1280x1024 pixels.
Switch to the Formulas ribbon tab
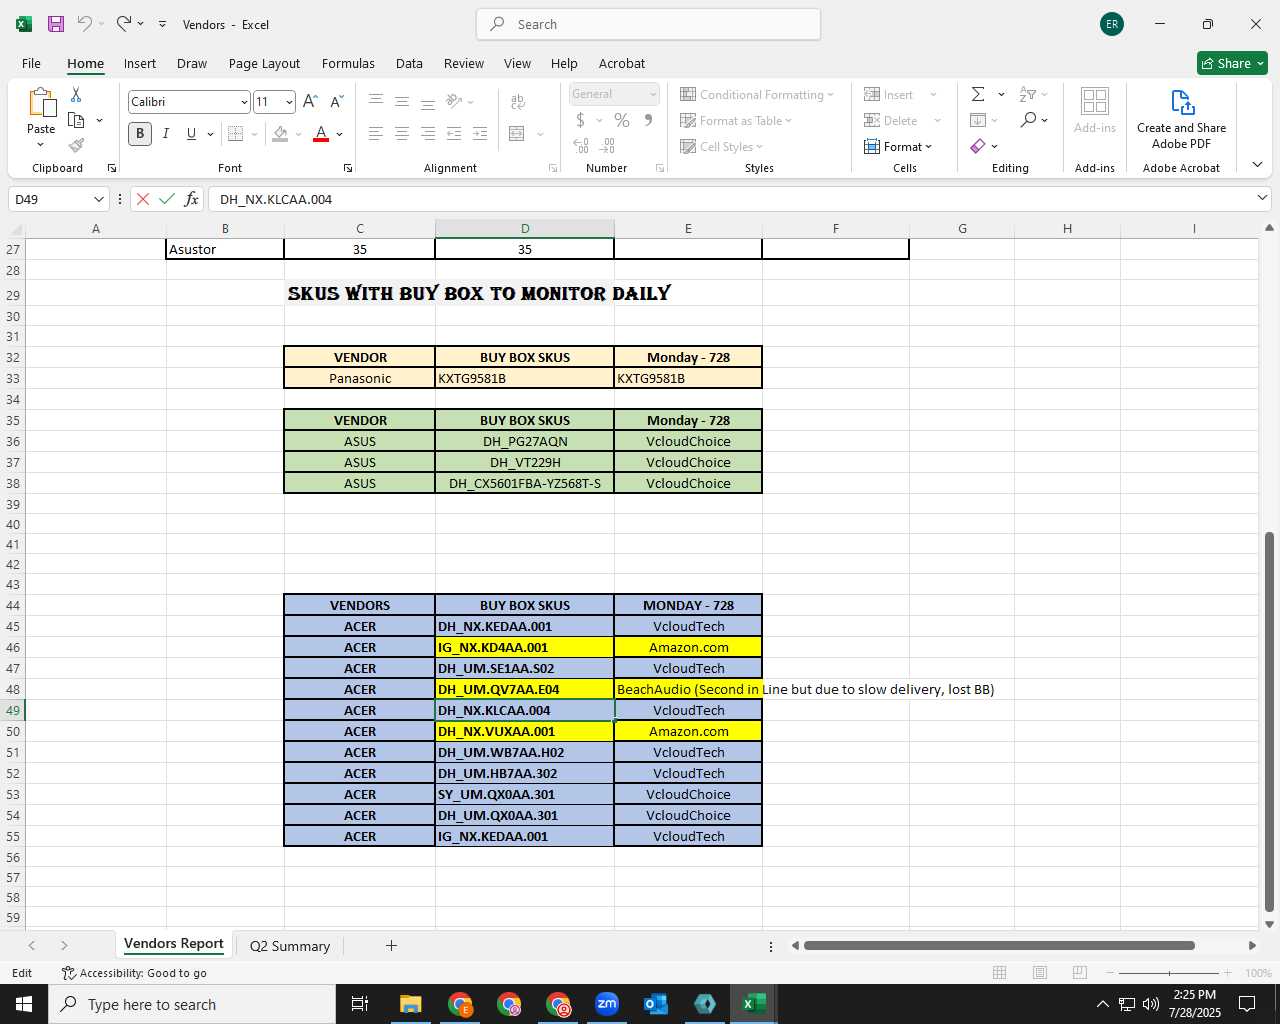pyautogui.click(x=348, y=63)
